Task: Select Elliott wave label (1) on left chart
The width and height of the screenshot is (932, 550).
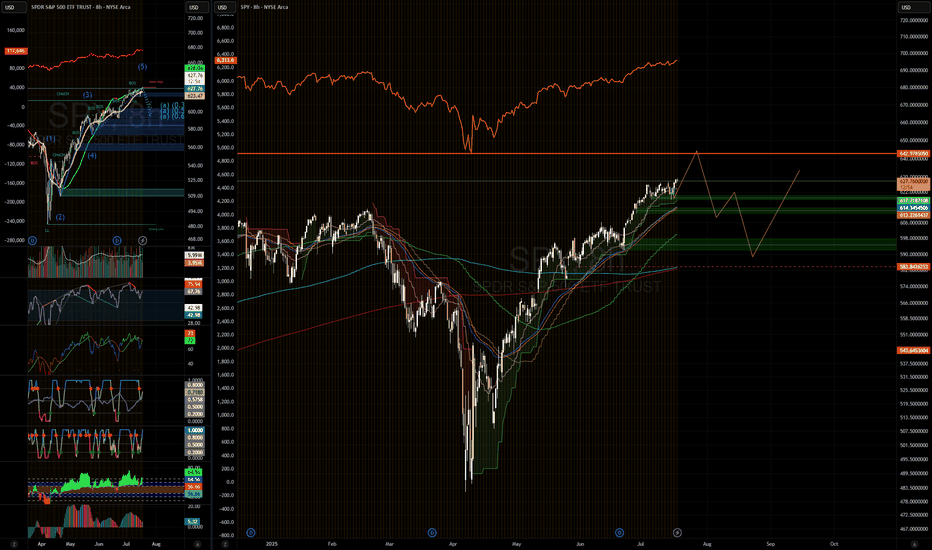Action: tap(50, 139)
